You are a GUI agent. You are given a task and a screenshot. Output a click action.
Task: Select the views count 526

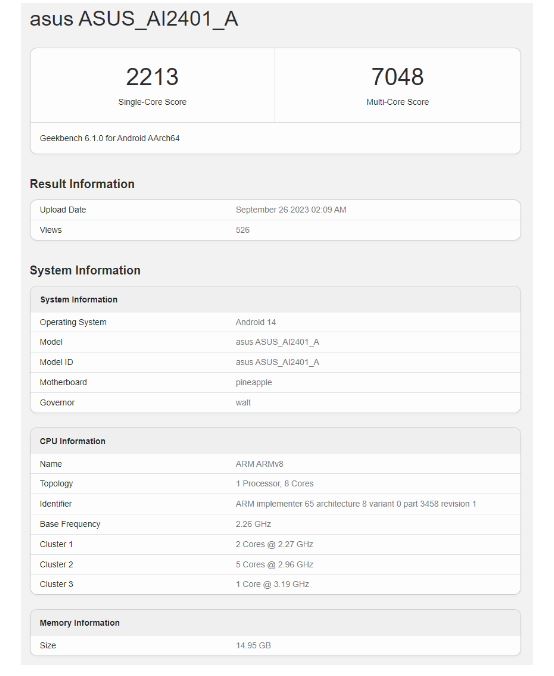tap(243, 230)
